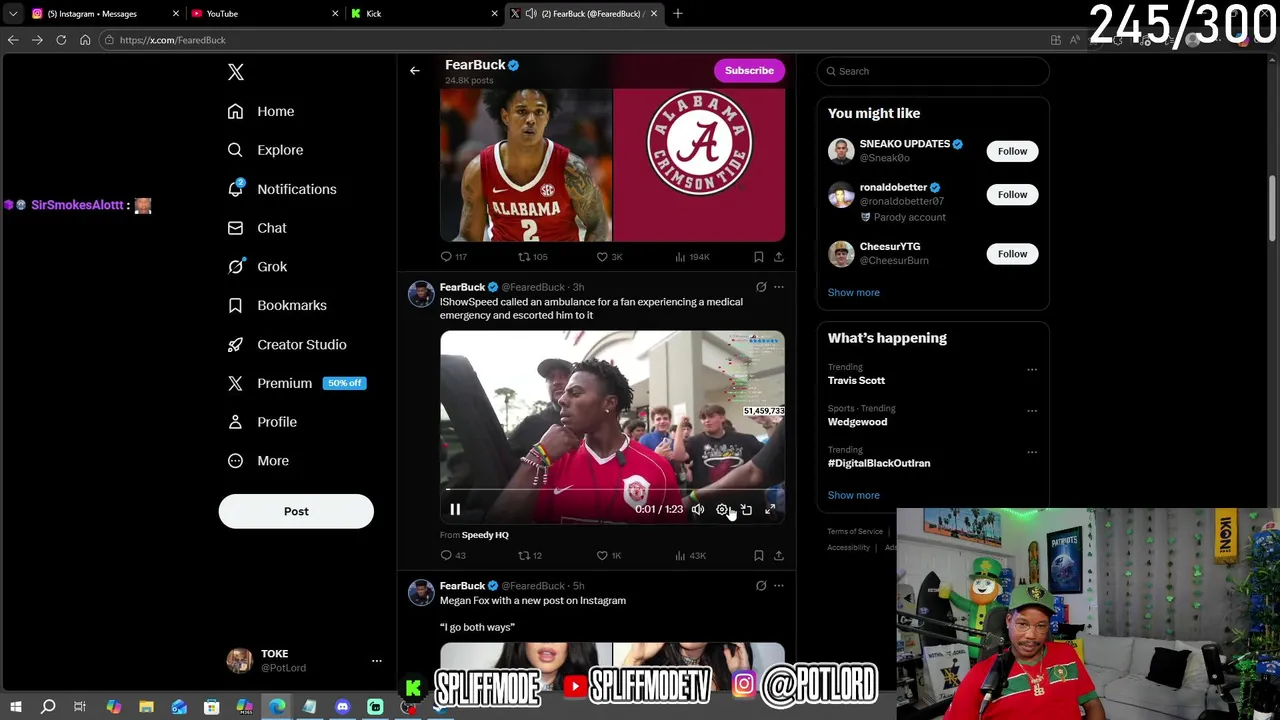This screenshot has height=720, width=1280.
Task: Share the Alabama post
Action: click(779, 257)
